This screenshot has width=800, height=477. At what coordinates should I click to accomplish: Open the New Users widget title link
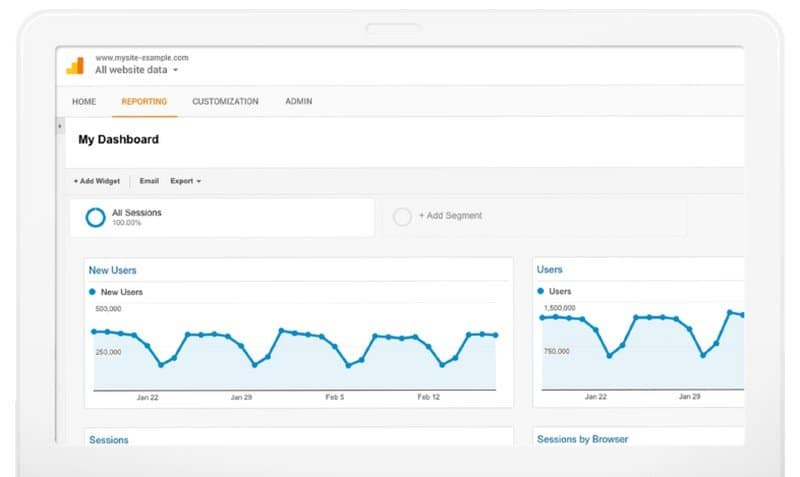pyautogui.click(x=112, y=270)
